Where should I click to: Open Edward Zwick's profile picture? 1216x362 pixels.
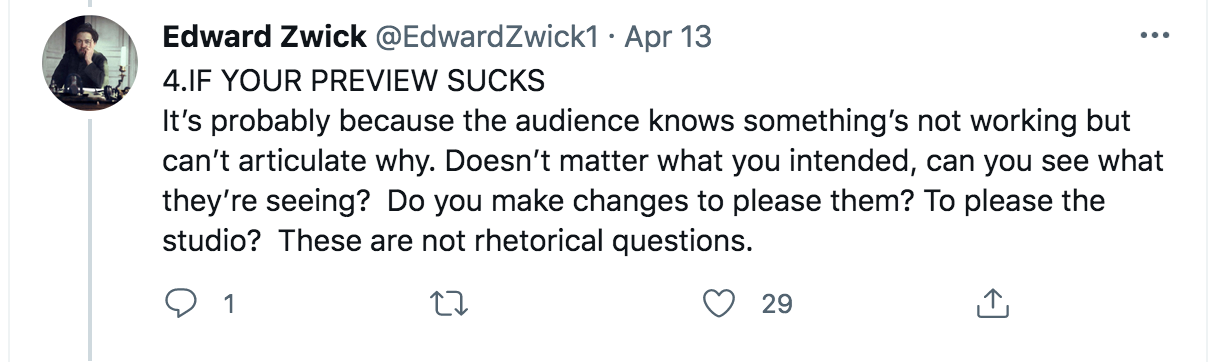[x=88, y=61]
